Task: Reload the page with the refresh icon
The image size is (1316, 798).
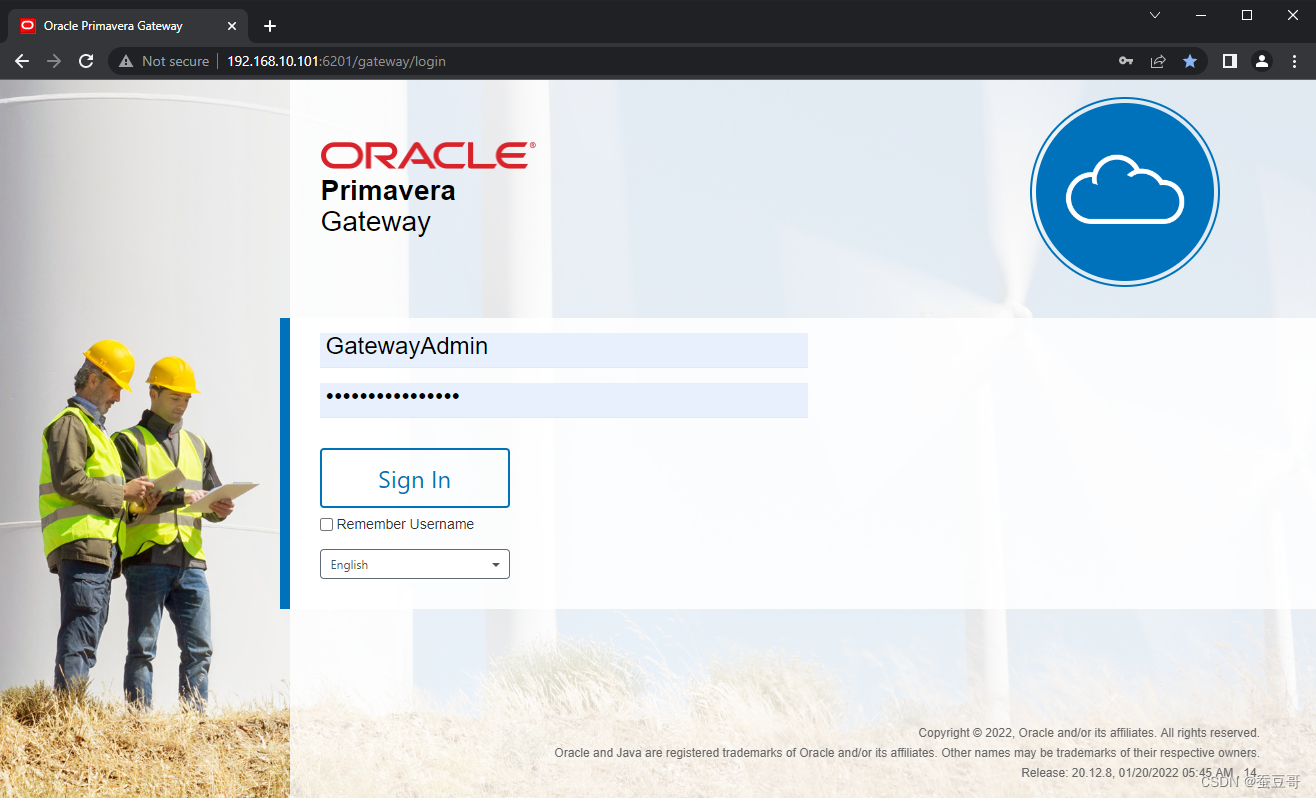Action: tap(86, 61)
